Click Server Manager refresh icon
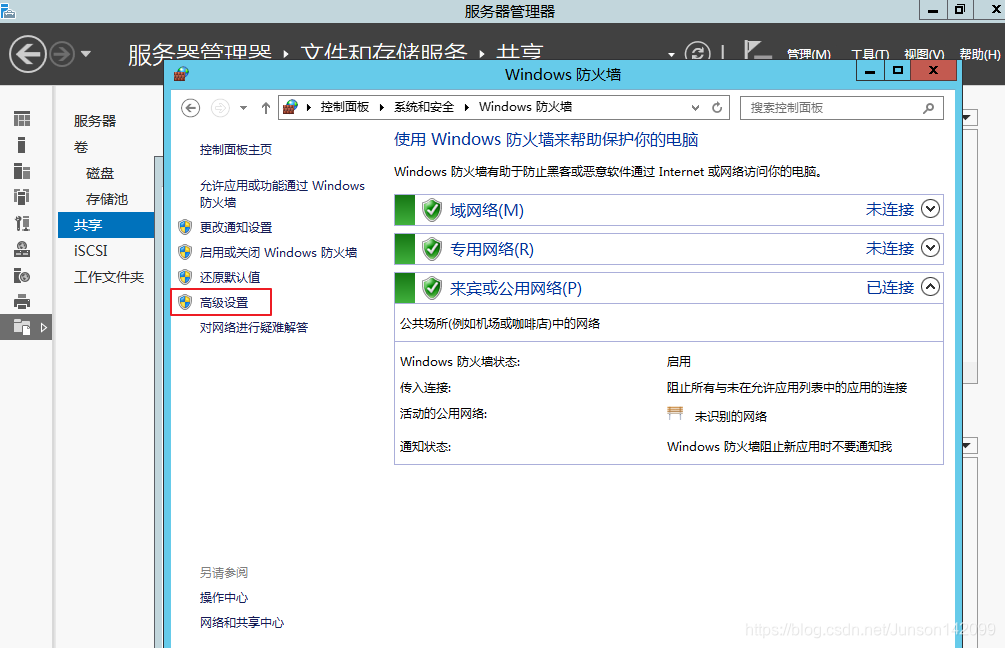The width and height of the screenshot is (1005, 648). pos(697,53)
